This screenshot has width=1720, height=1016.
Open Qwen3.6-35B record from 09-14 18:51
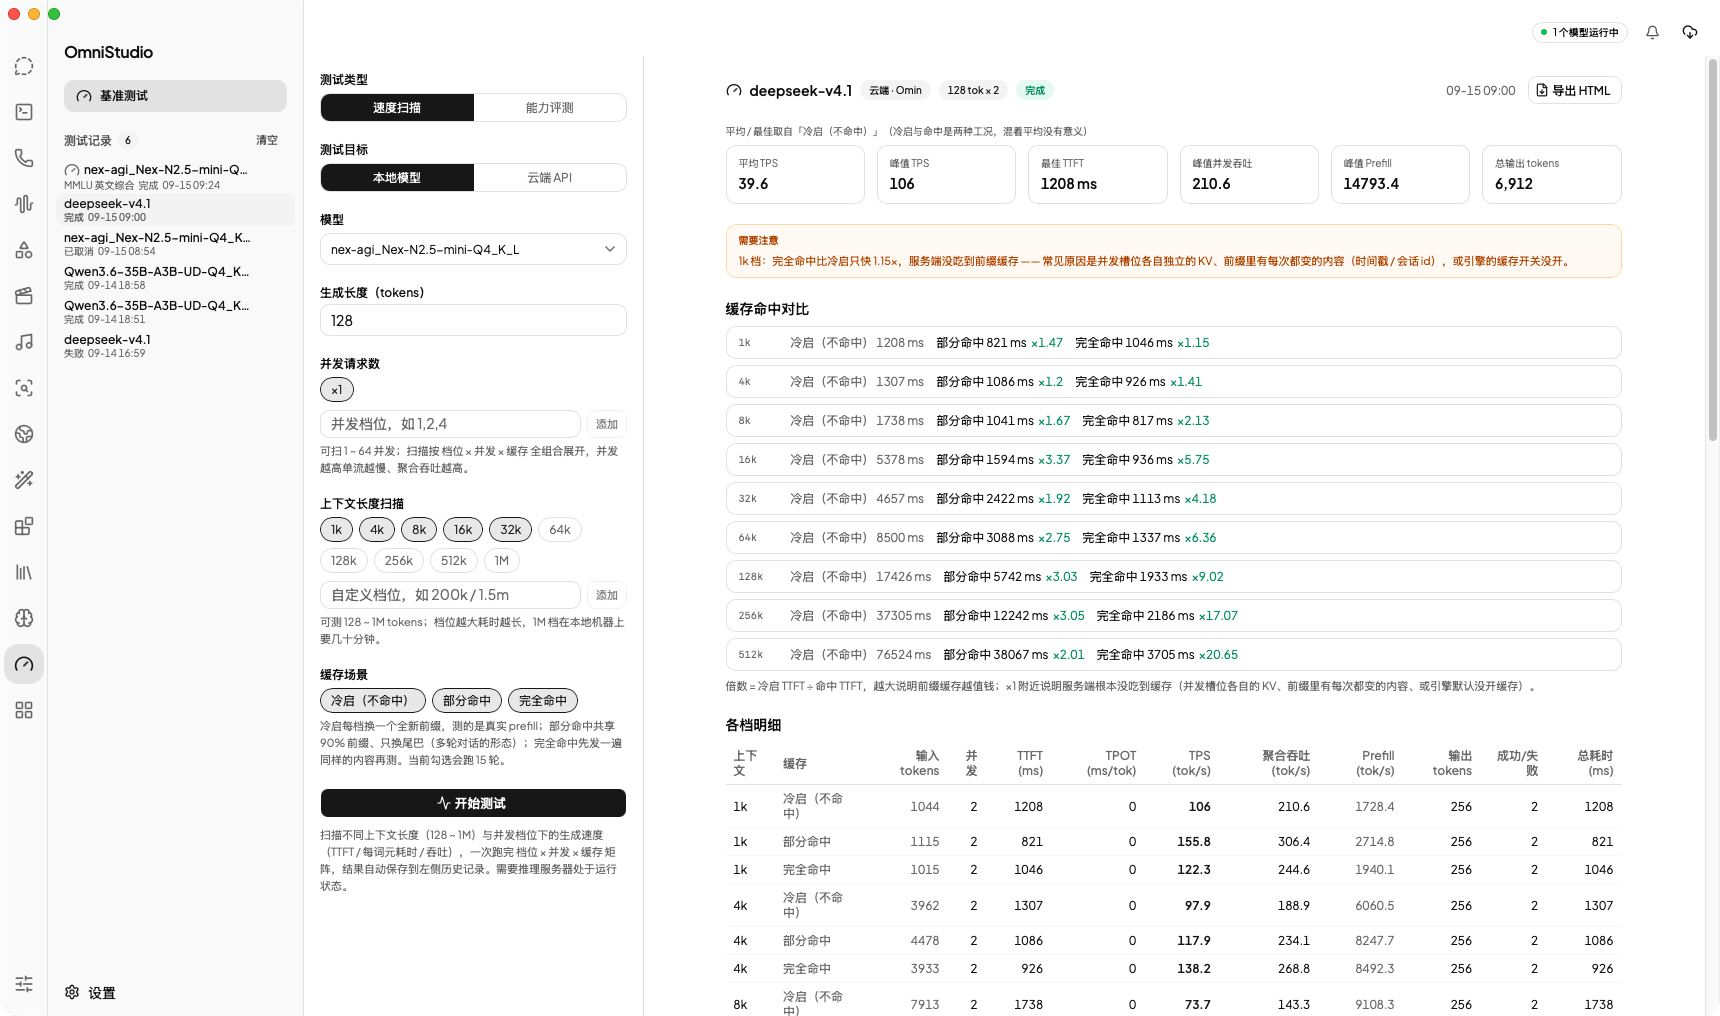point(175,312)
